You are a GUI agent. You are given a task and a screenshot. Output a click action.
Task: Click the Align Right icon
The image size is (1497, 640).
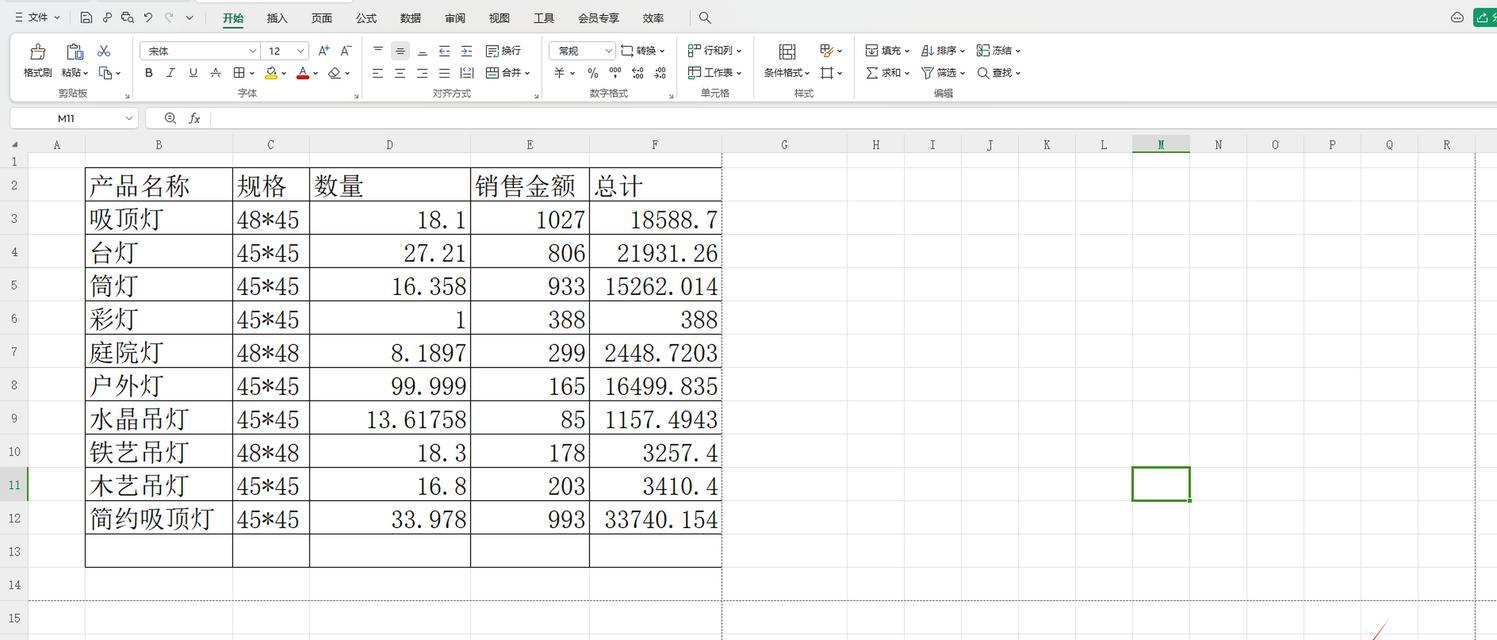(x=422, y=73)
